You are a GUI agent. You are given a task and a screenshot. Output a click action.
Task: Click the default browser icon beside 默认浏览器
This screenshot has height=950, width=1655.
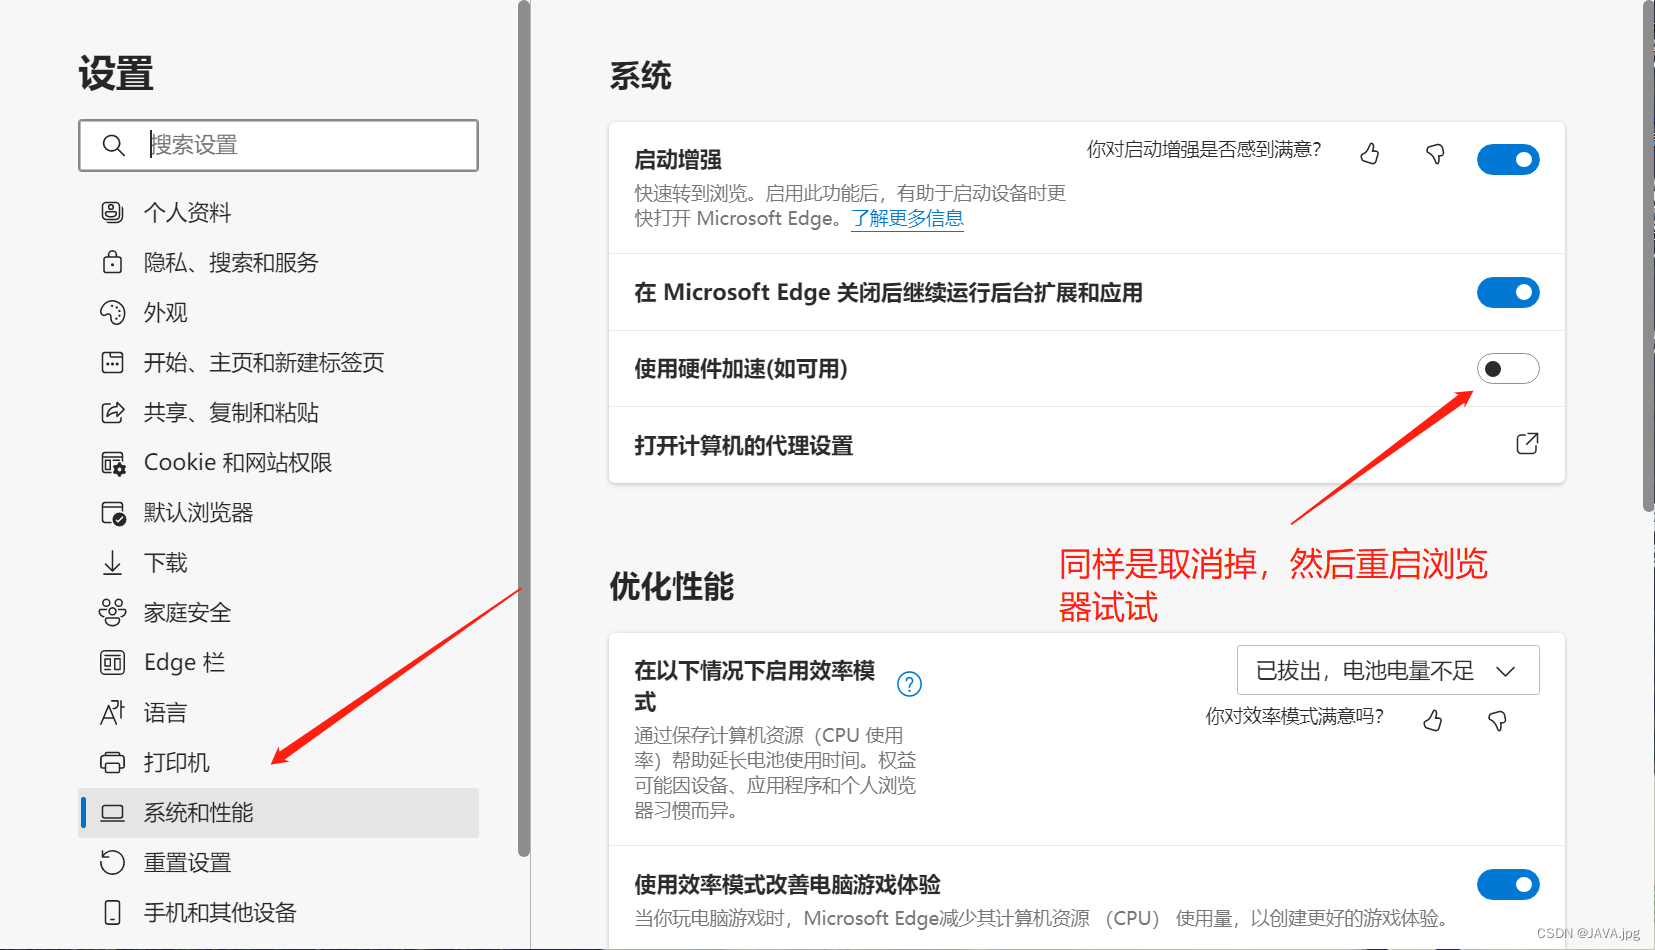tap(113, 513)
